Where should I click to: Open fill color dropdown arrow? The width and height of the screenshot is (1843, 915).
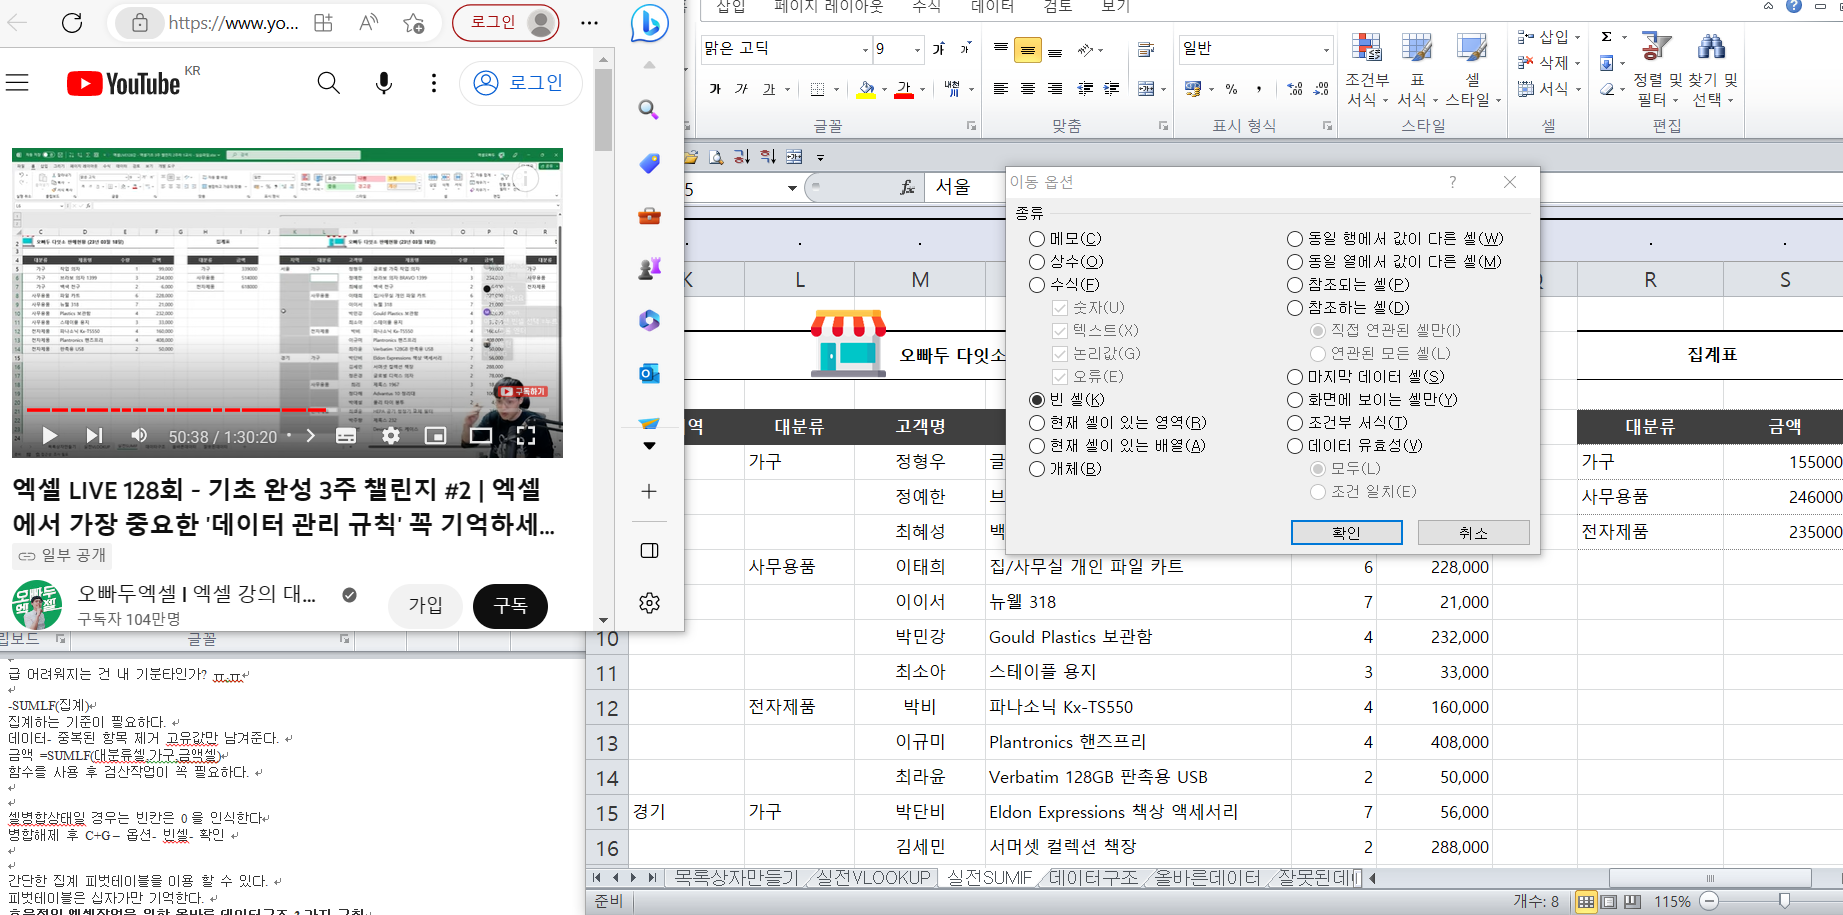[884, 90]
